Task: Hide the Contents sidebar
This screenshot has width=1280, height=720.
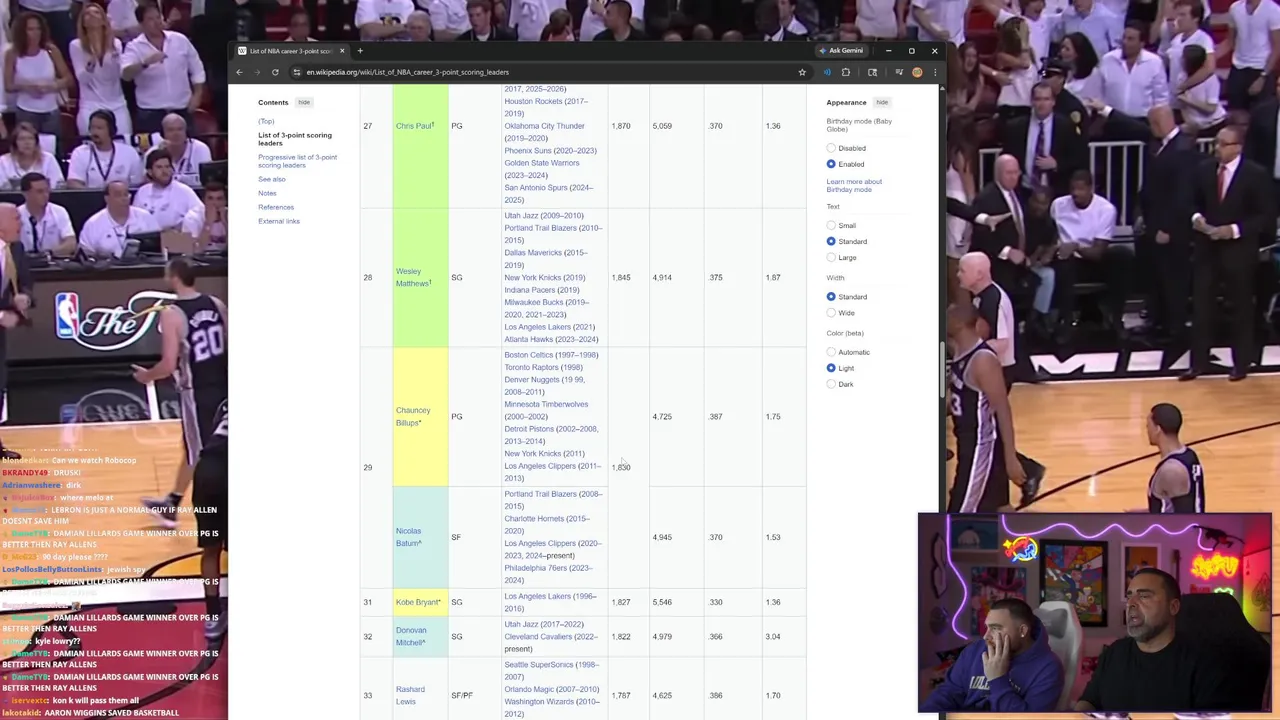Action: point(304,102)
